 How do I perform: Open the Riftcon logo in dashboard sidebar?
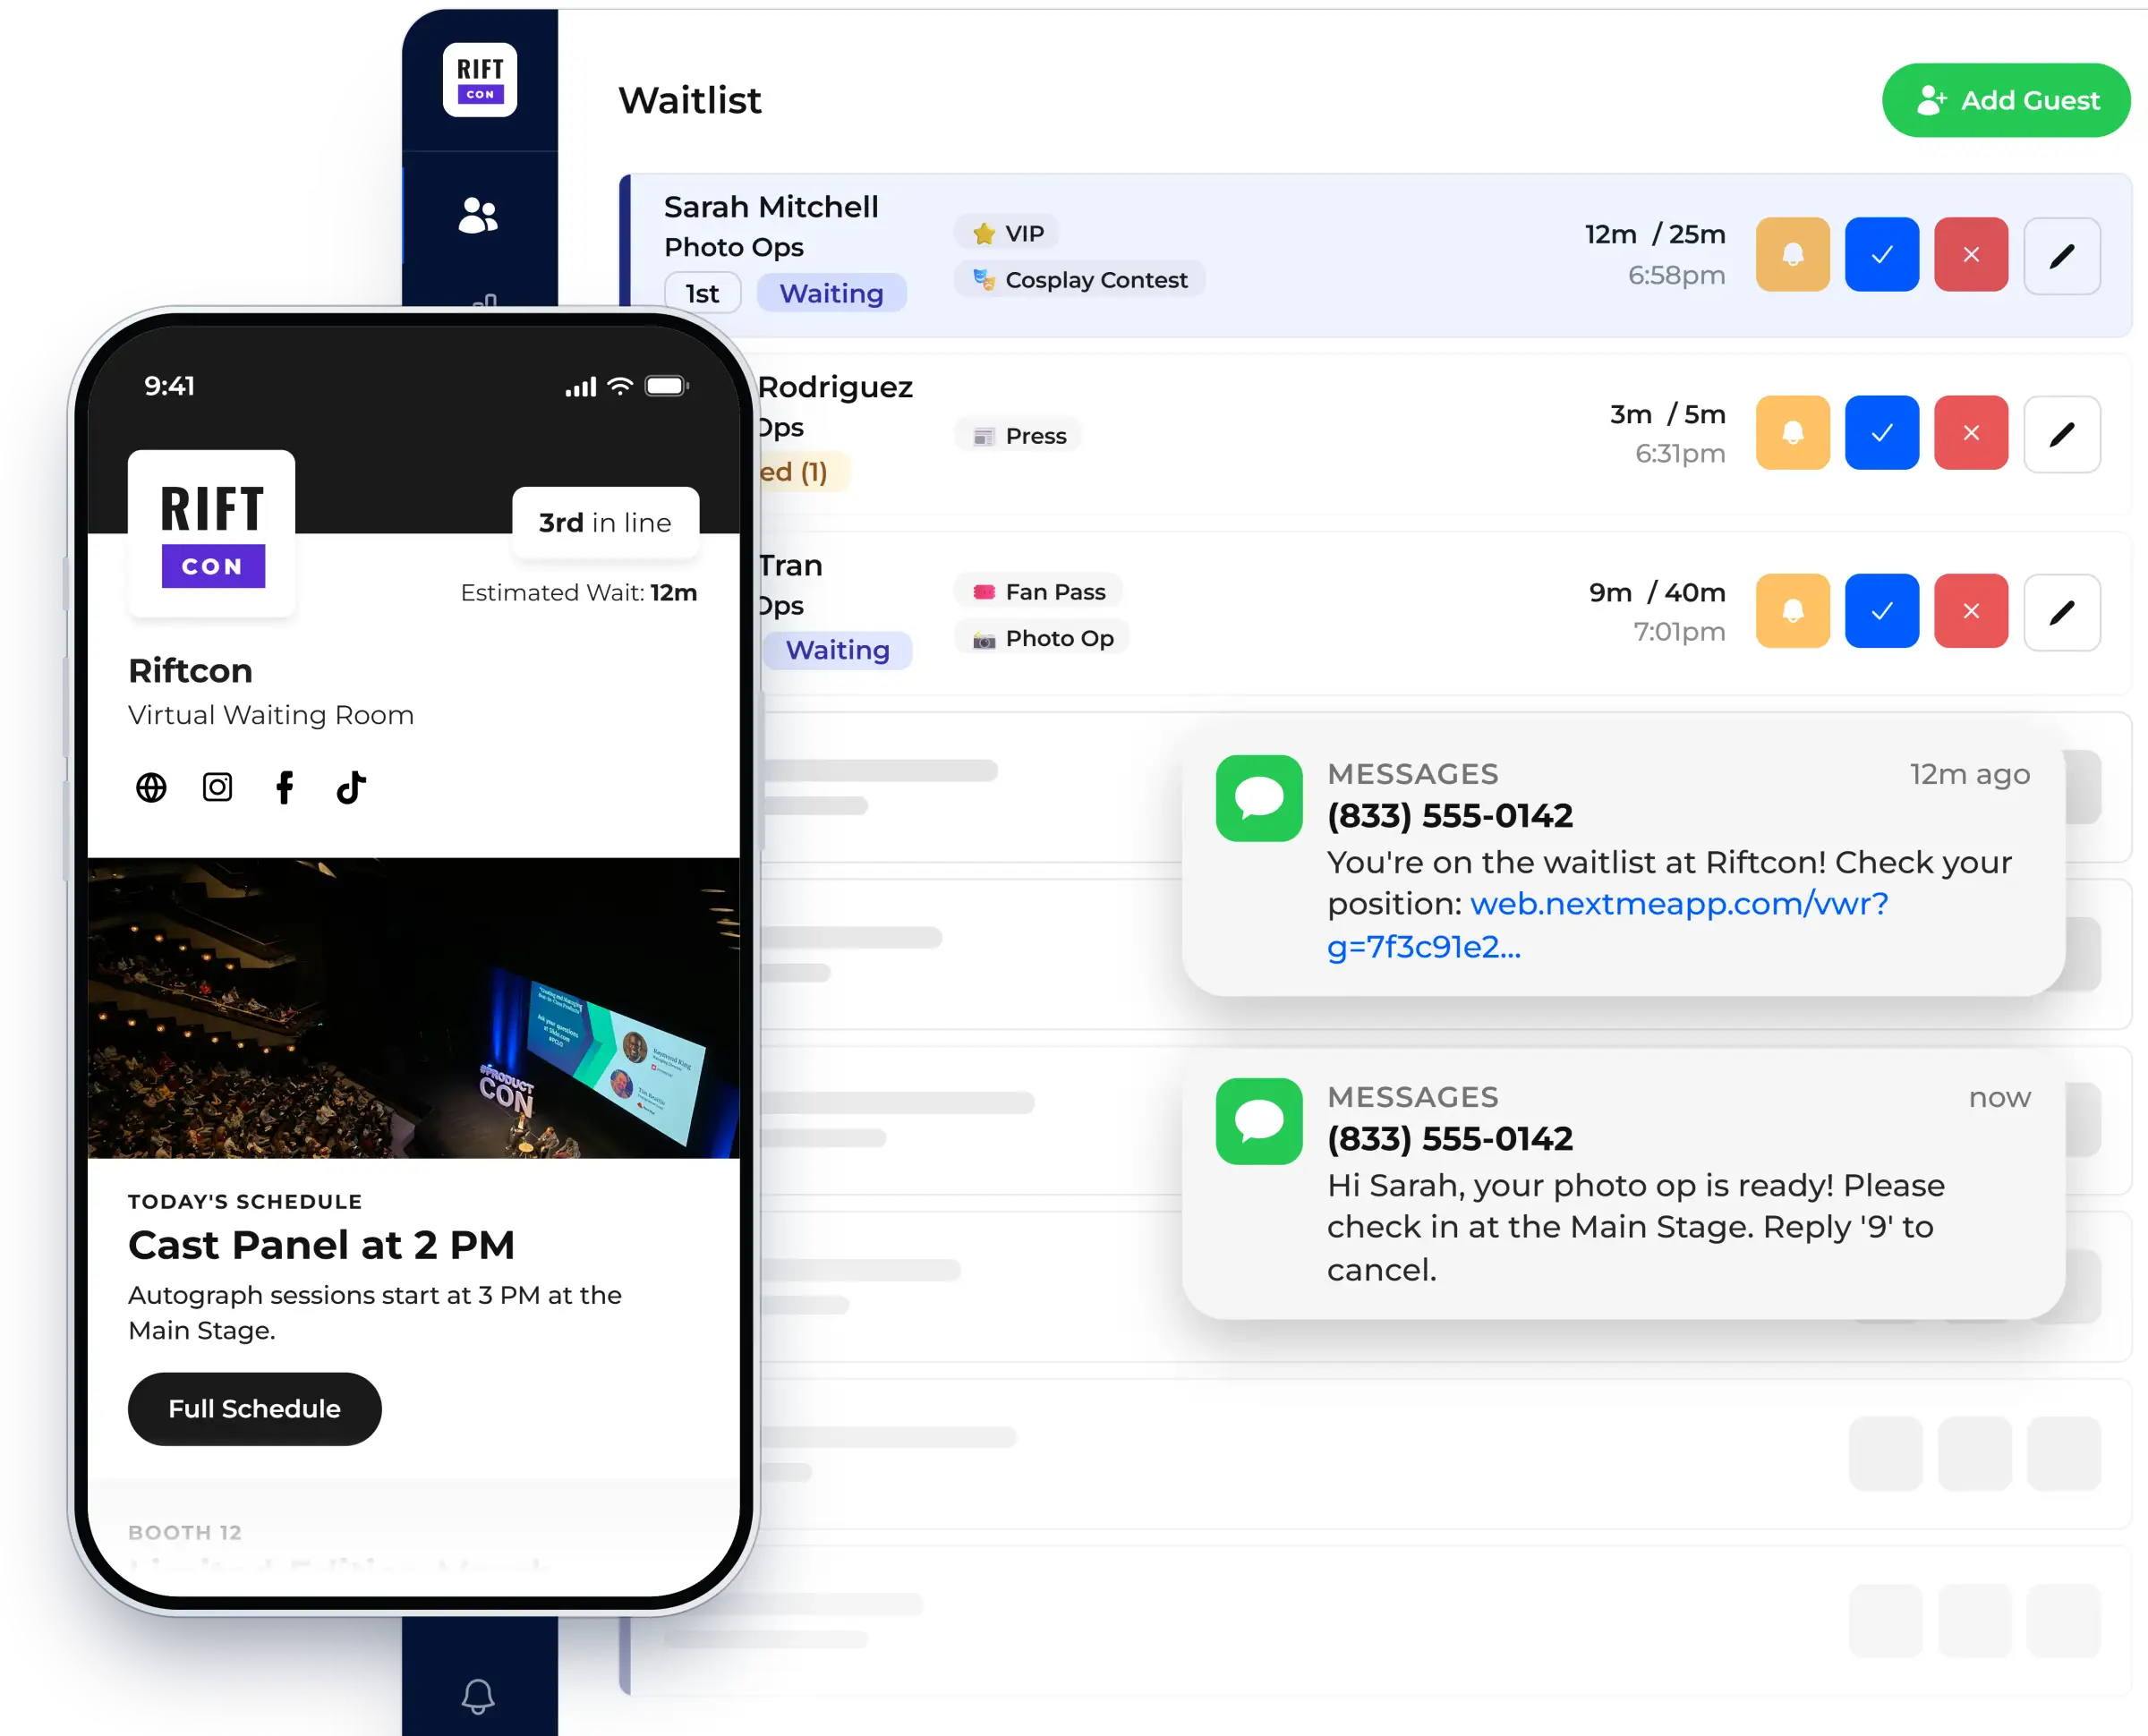480,80
